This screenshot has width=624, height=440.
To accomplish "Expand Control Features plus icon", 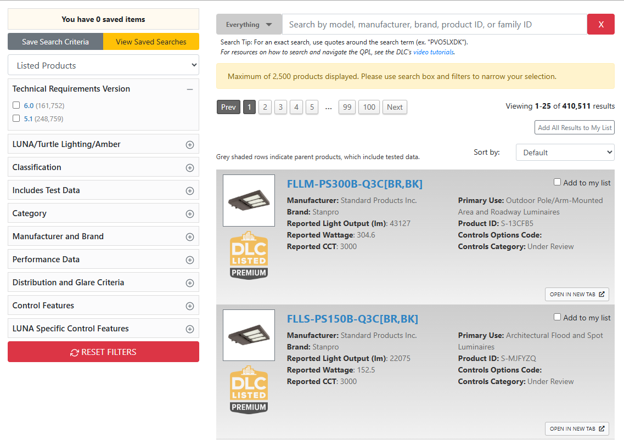I will click(x=190, y=306).
